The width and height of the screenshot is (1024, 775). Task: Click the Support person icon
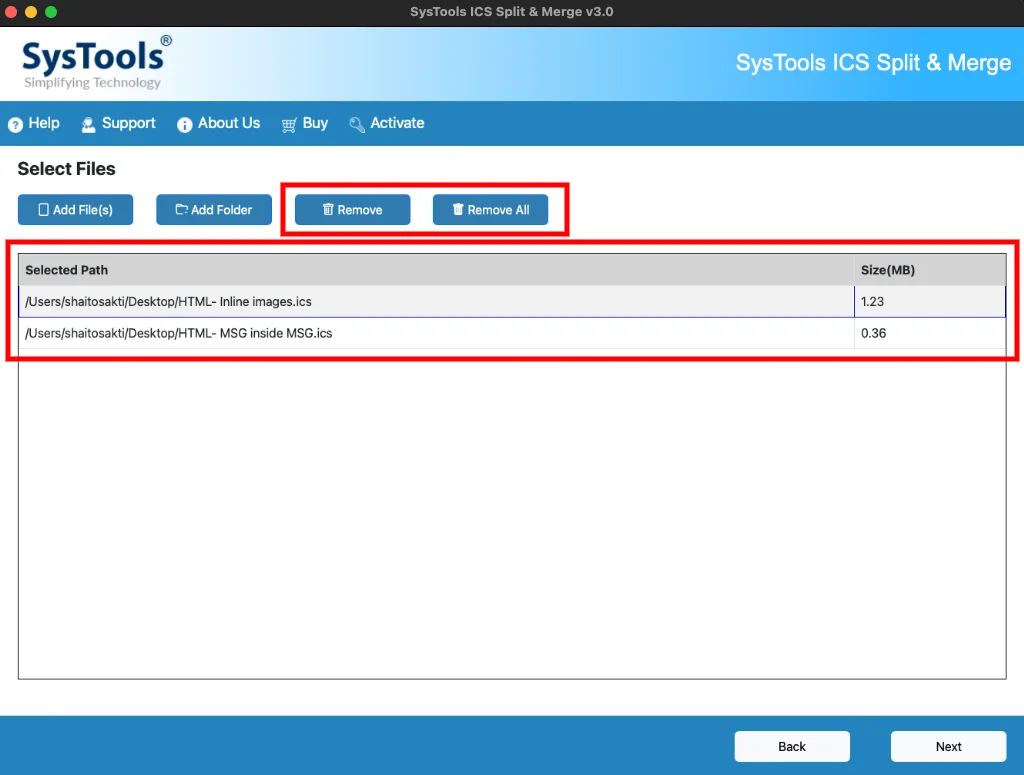pyautogui.click(x=88, y=124)
